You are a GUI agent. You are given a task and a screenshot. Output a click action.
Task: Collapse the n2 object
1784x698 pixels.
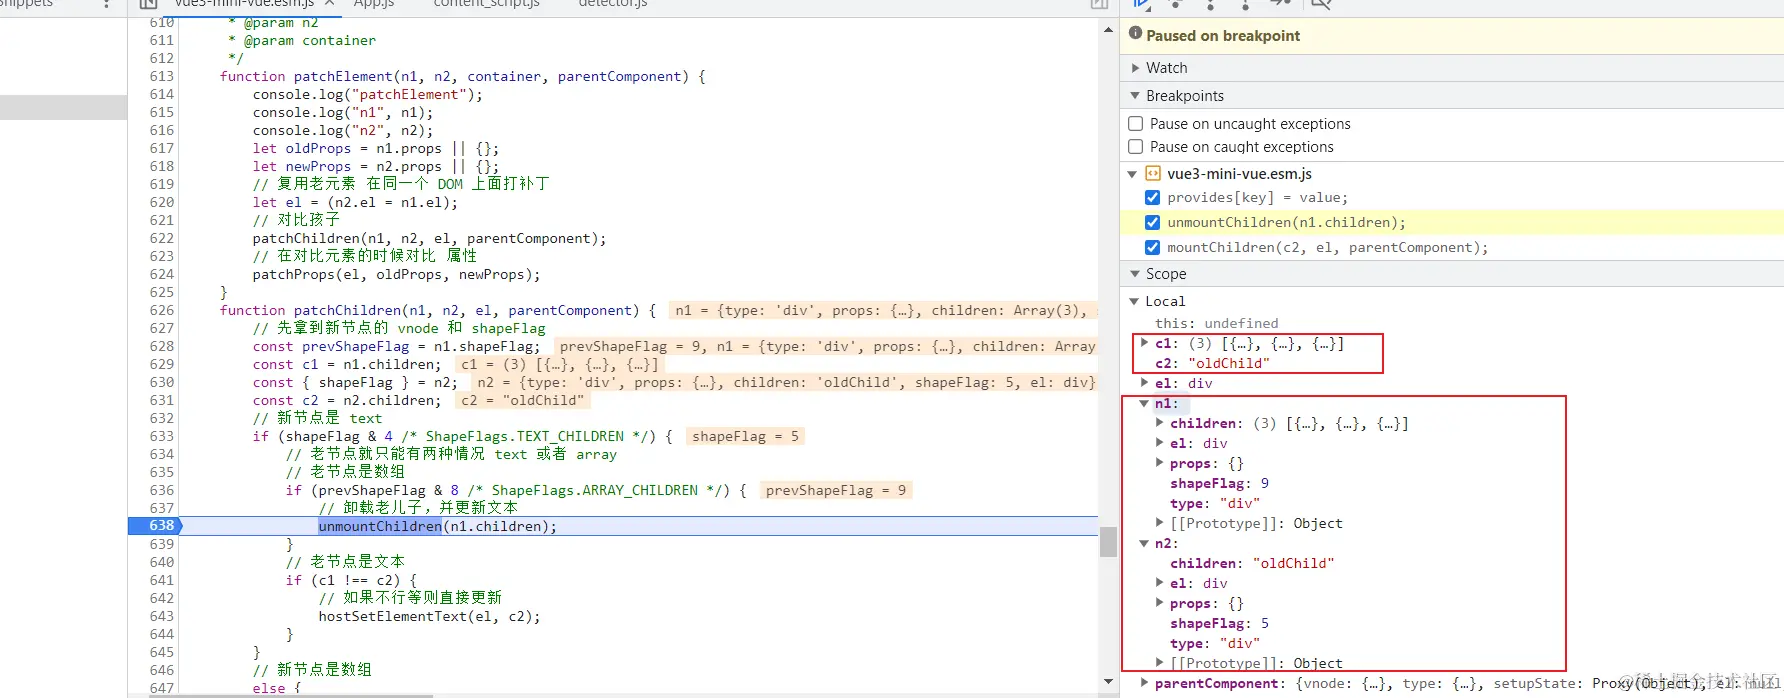coord(1144,544)
